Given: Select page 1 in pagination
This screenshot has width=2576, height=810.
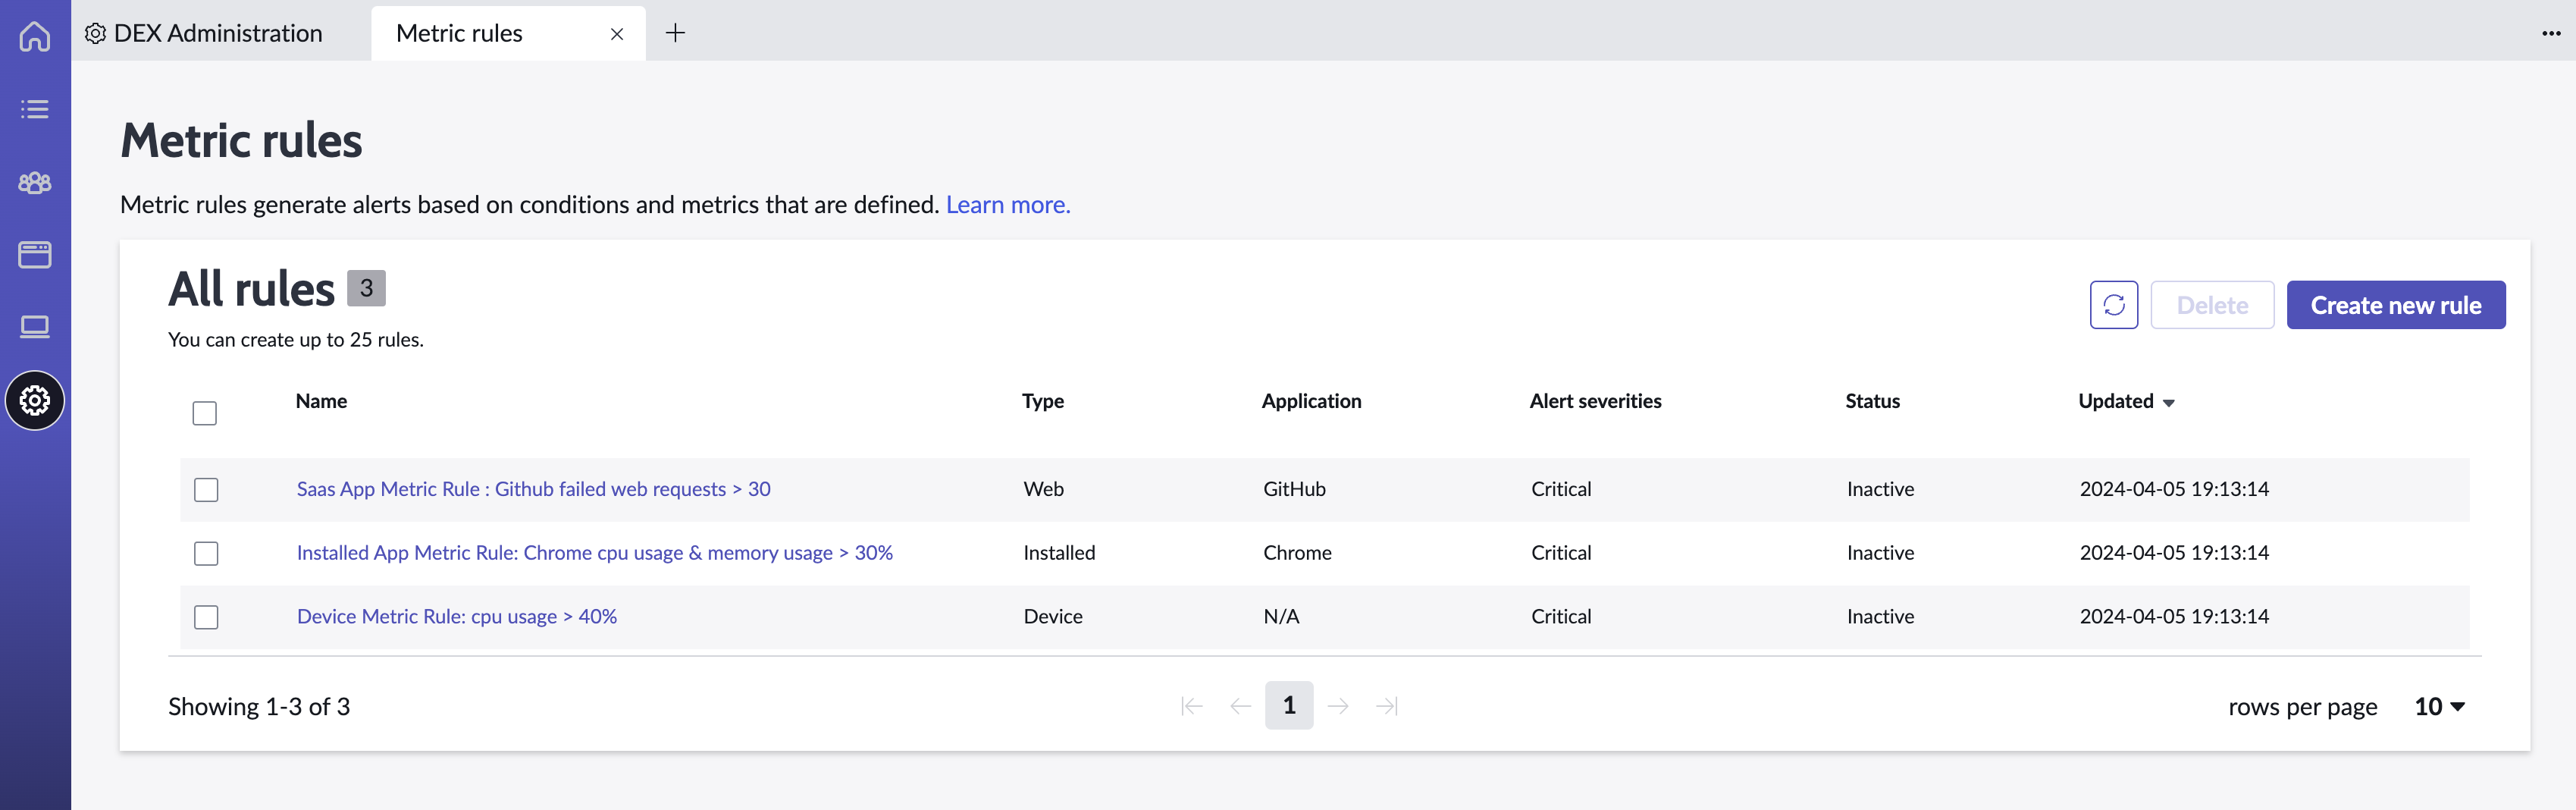Looking at the screenshot, I should pos(1289,706).
